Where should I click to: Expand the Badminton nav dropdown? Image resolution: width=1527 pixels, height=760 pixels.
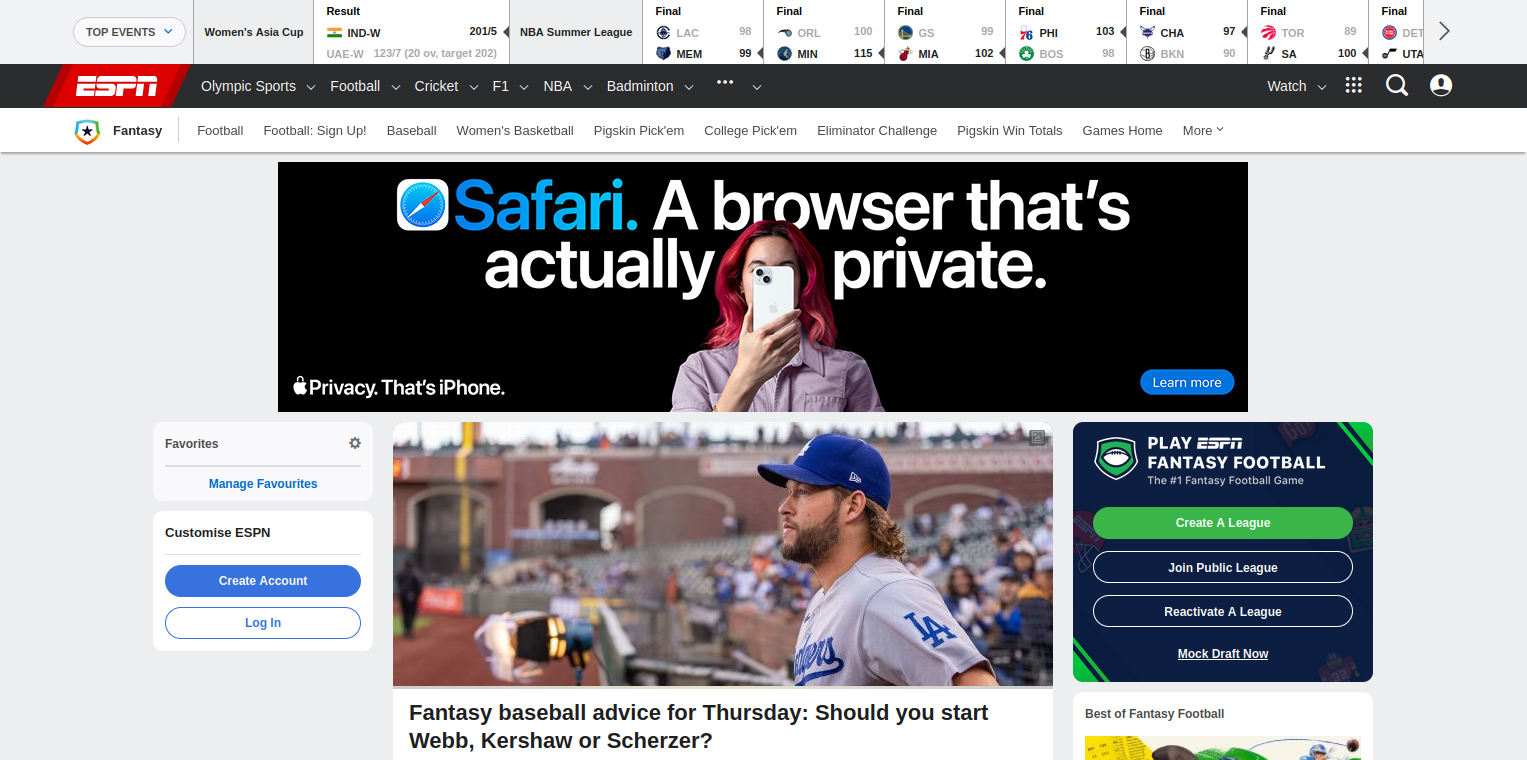click(x=649, y=86)
